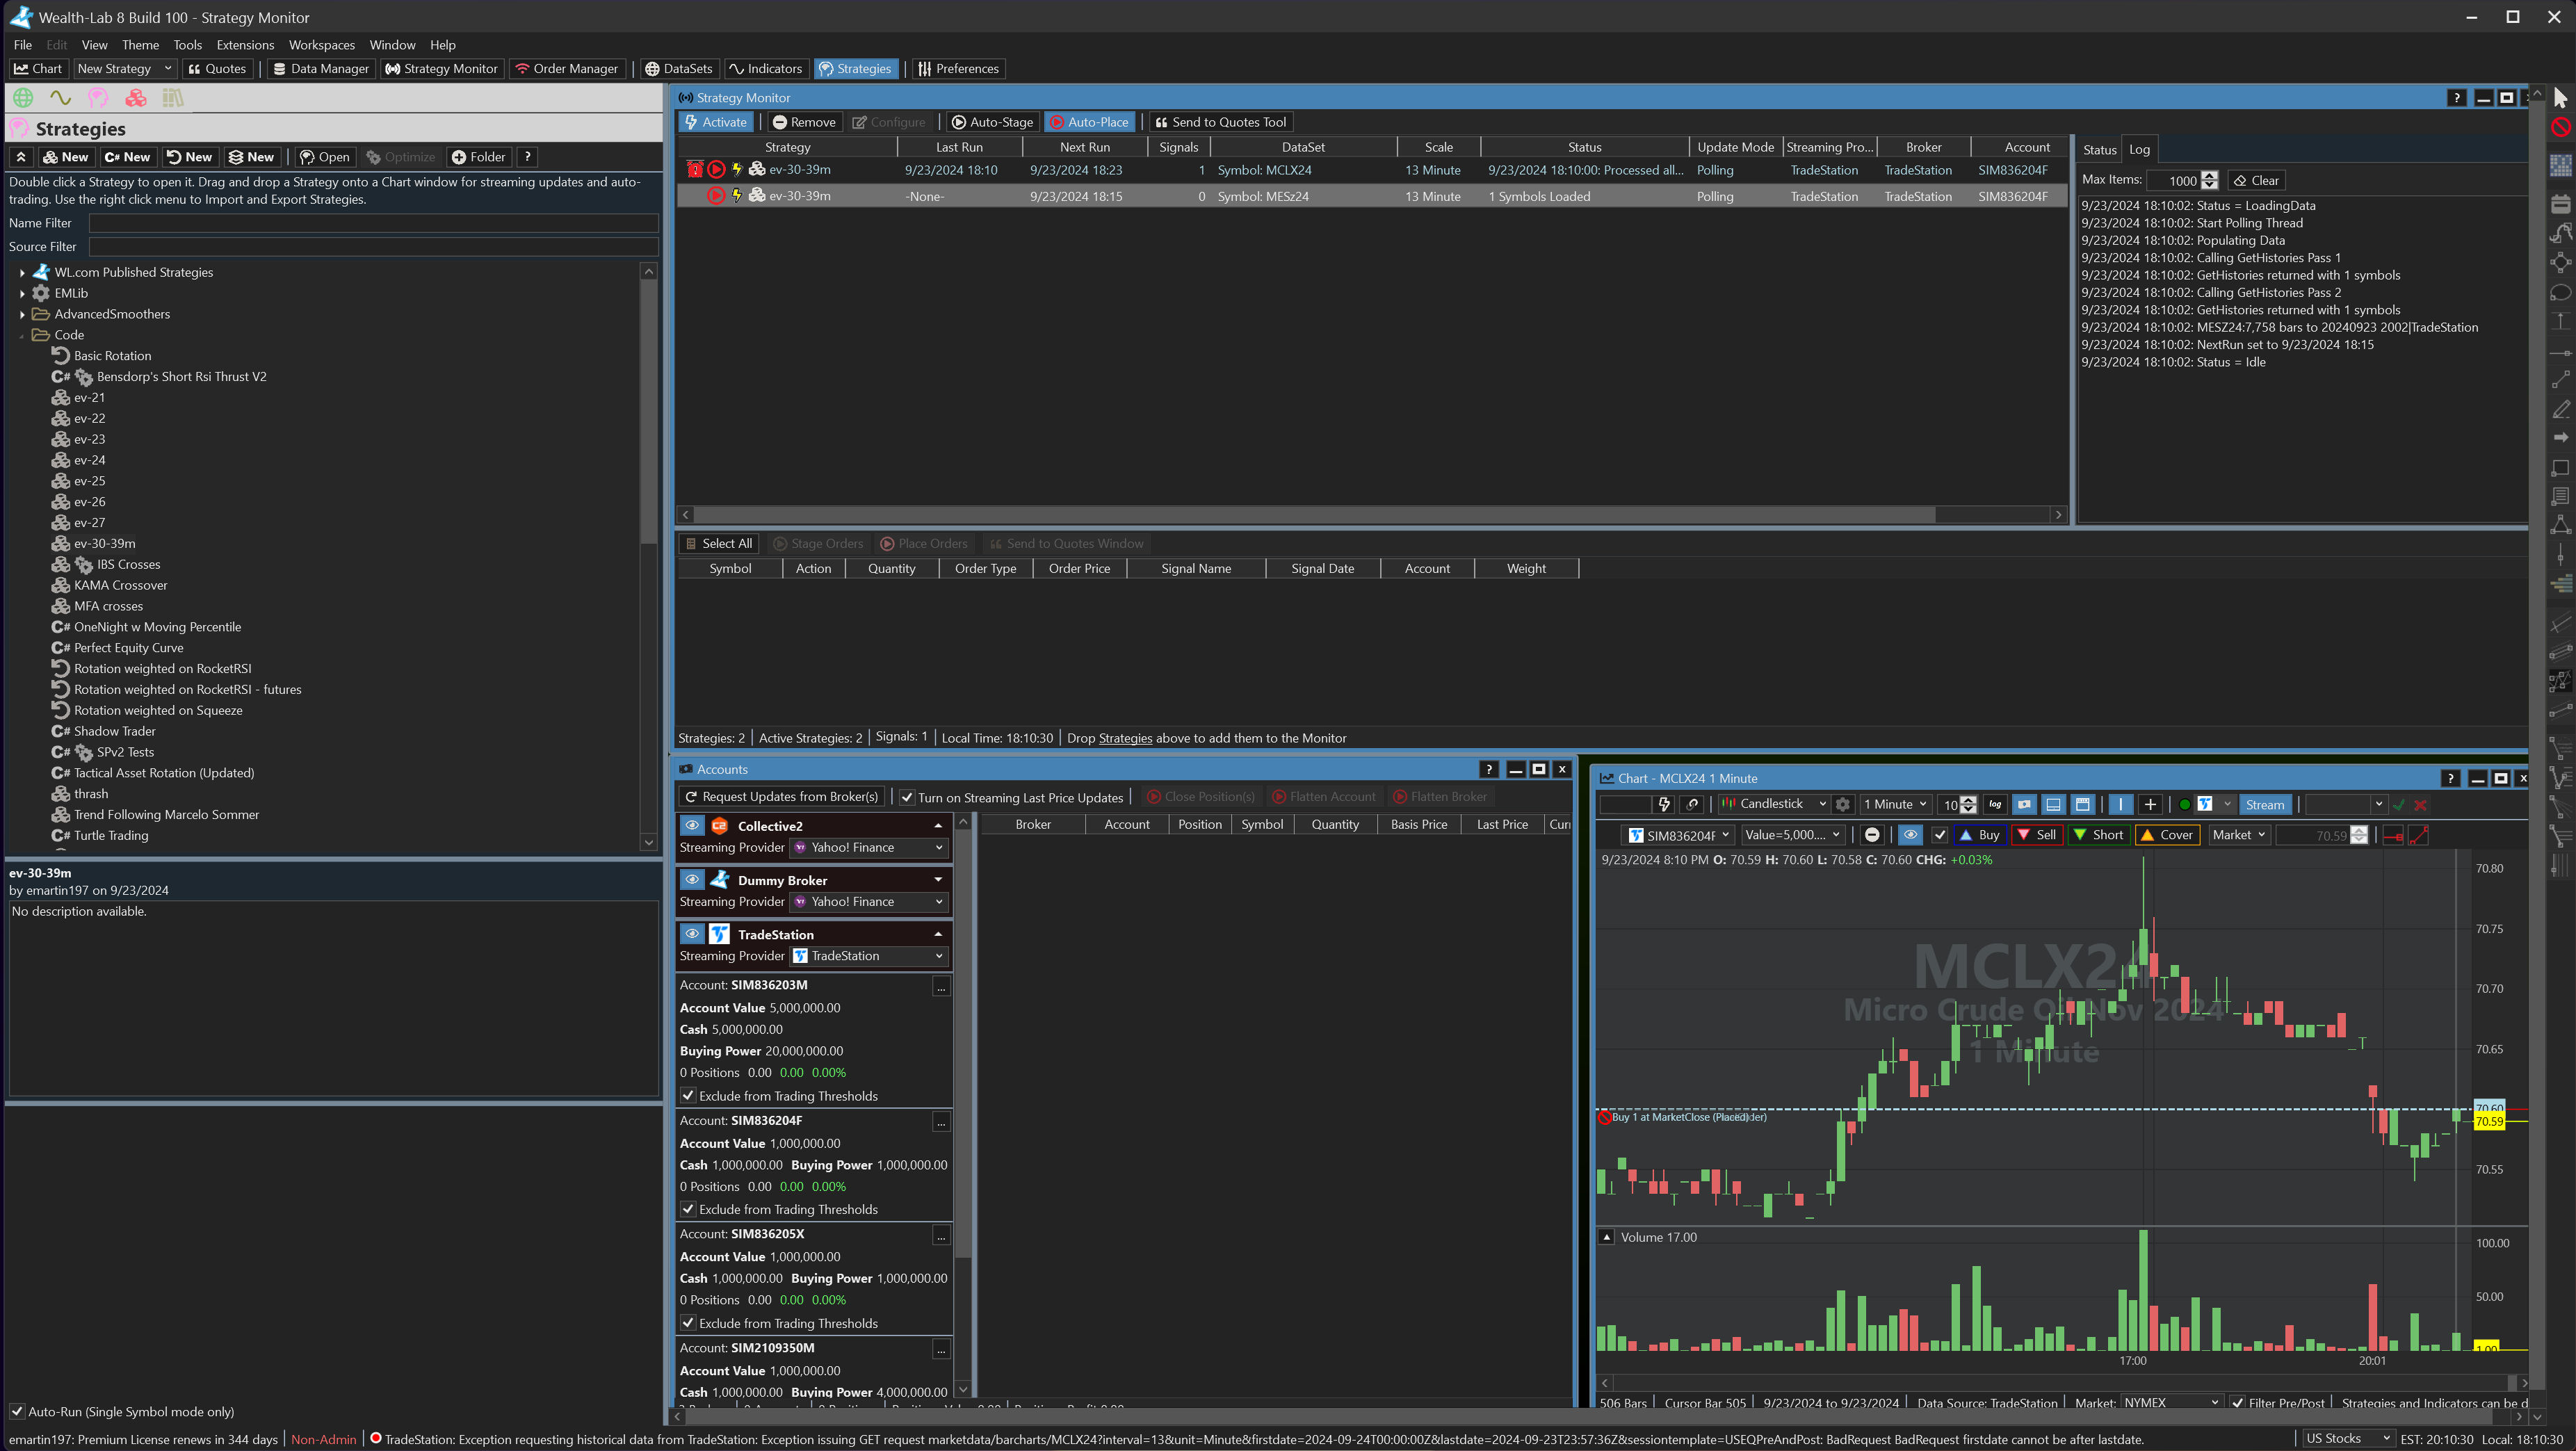Open the Tools menu
The height and width of the screenshot is (1451, 2576).
(x=187, y=44)
